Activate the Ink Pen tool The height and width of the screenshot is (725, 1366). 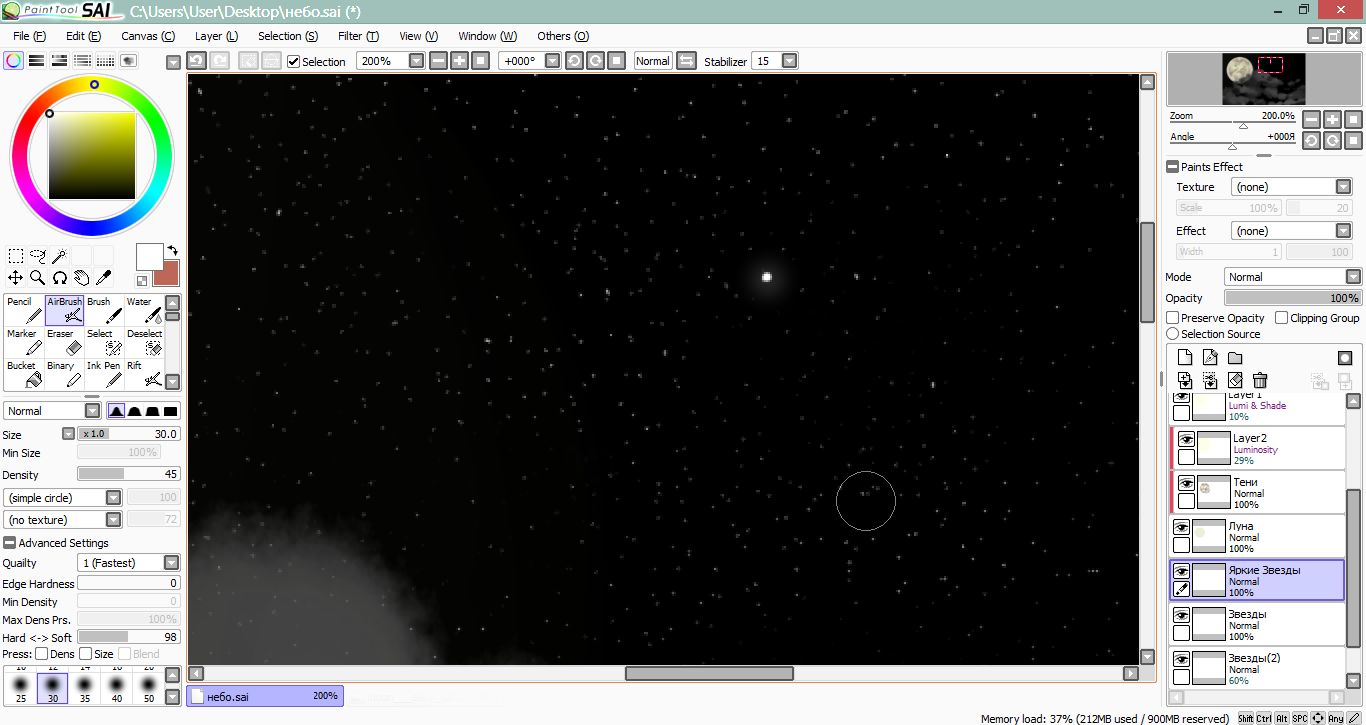(104, 374)
